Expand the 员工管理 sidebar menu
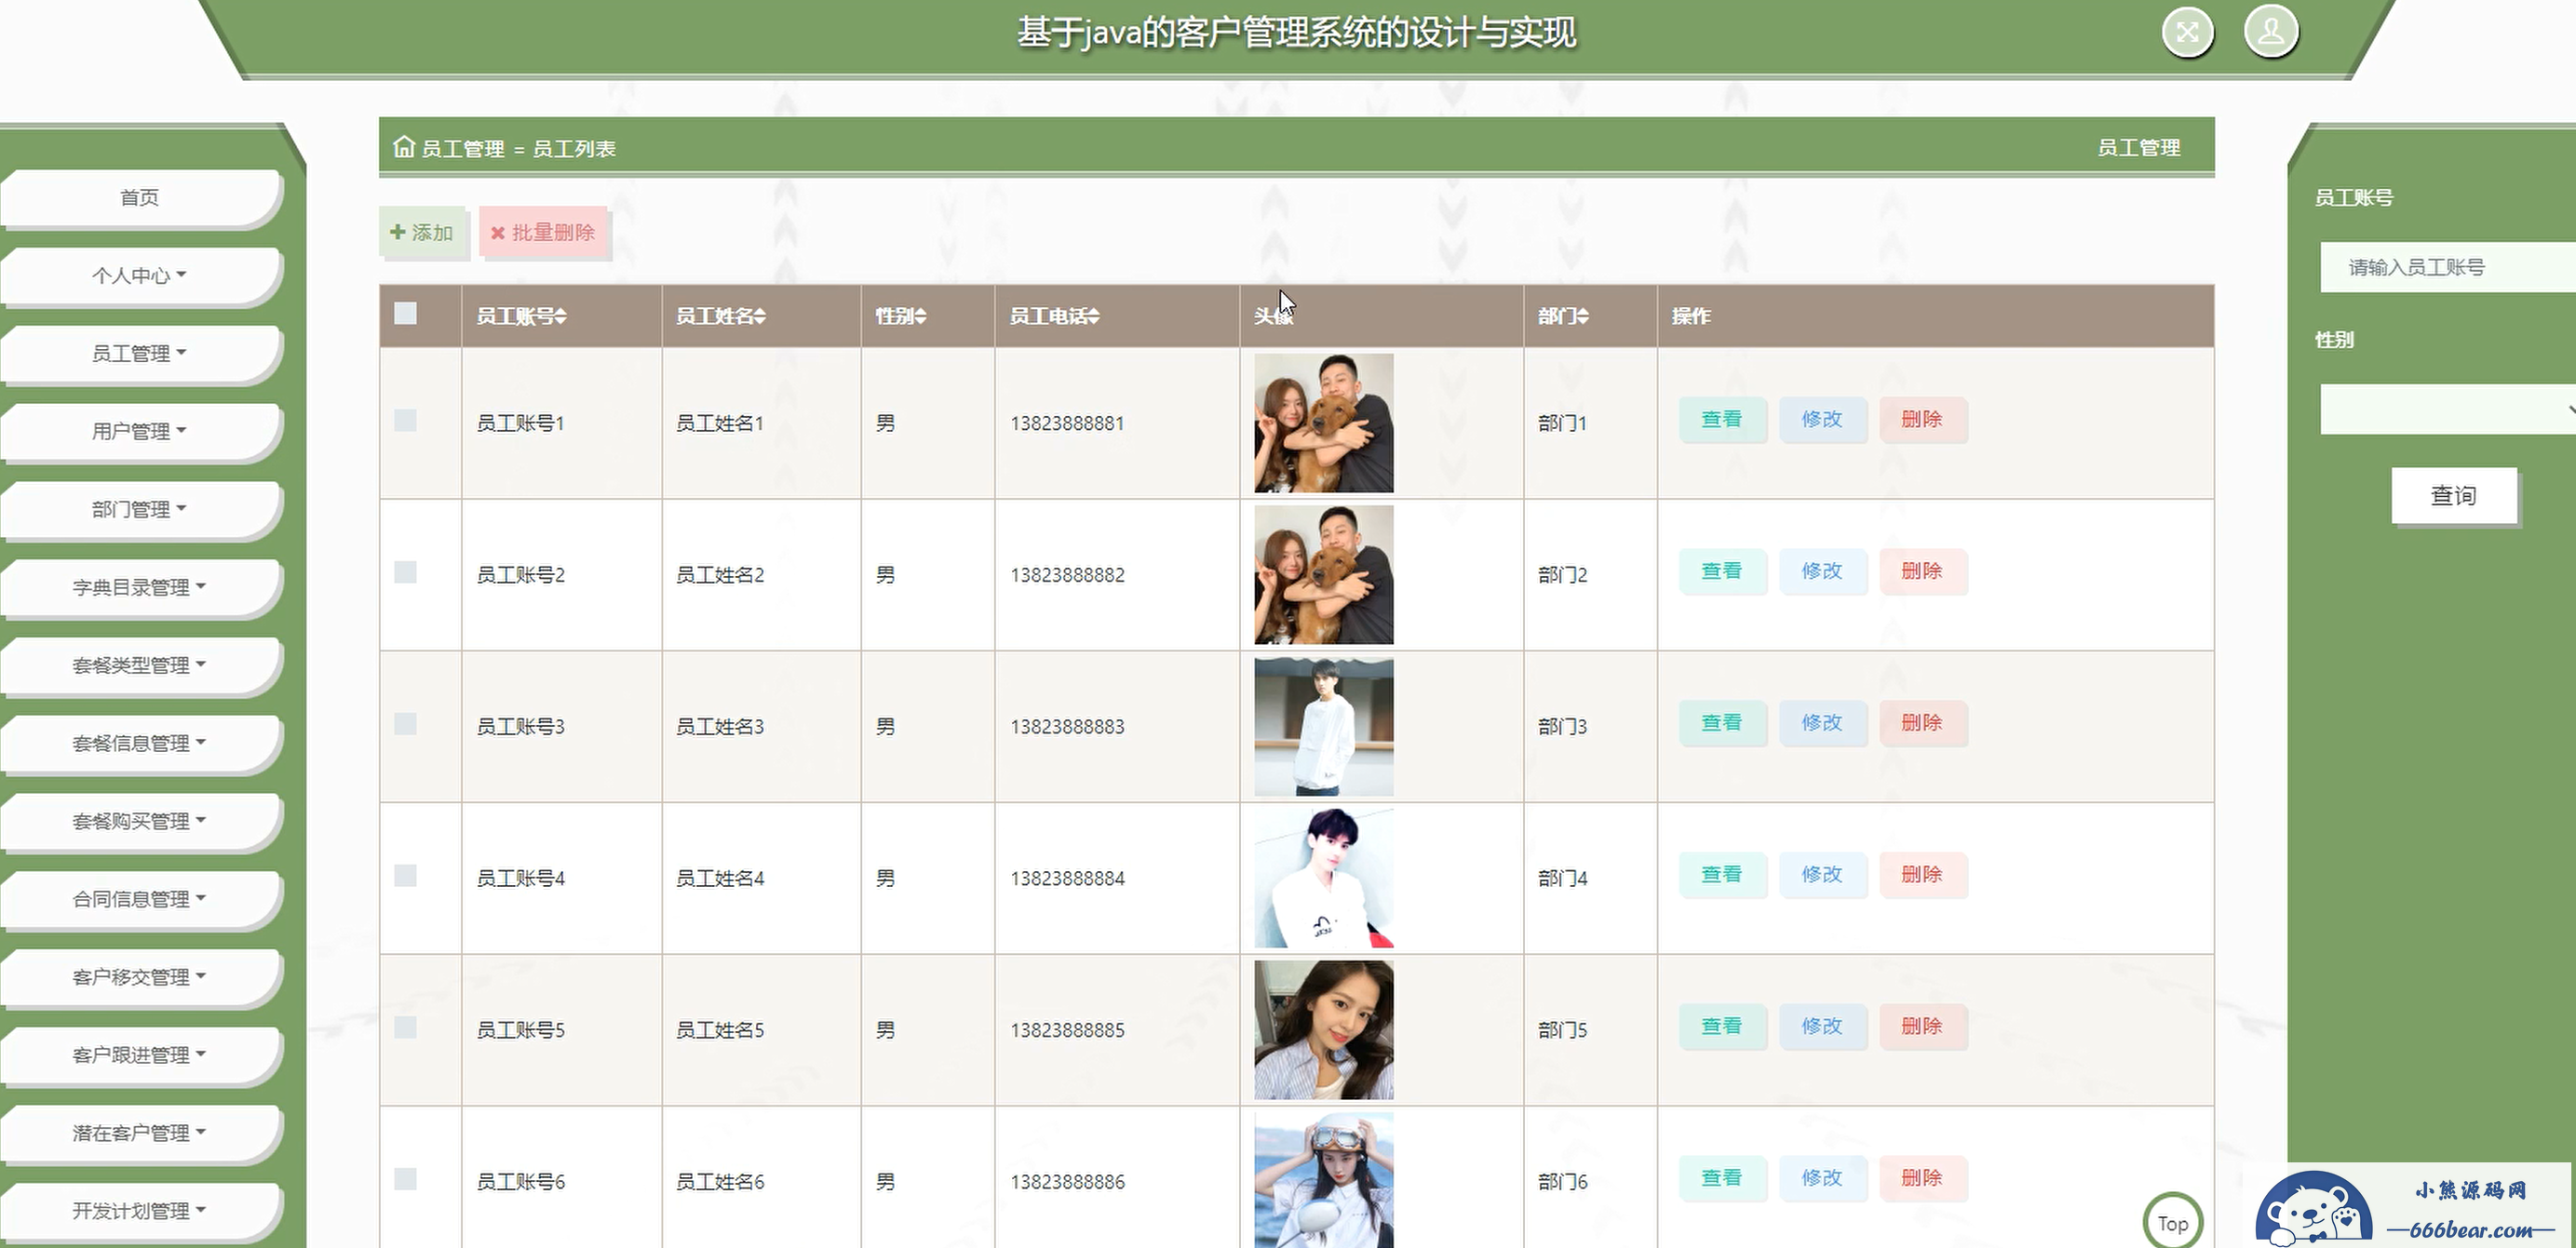The image size is (2576, 1248). 140,353
